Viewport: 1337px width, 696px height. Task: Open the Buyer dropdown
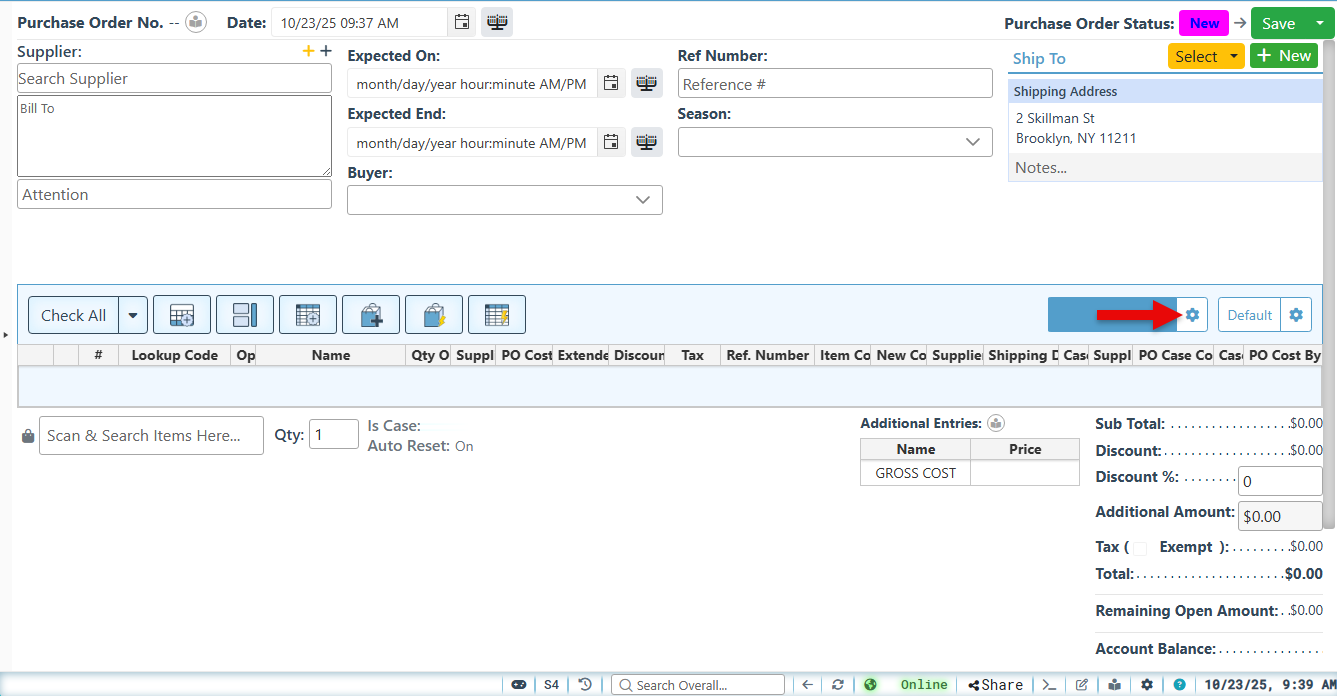(x=504, y=200)
